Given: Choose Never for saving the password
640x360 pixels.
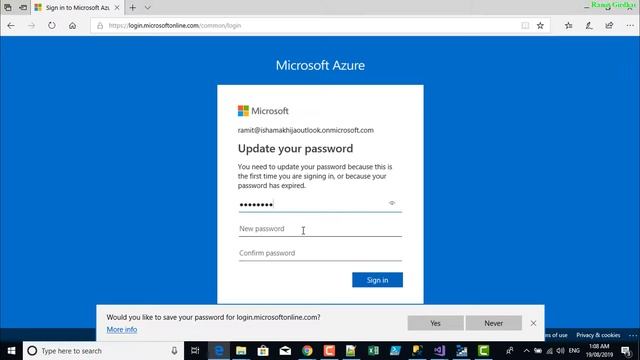Looking at the screenshot, I should coord(493,323).
